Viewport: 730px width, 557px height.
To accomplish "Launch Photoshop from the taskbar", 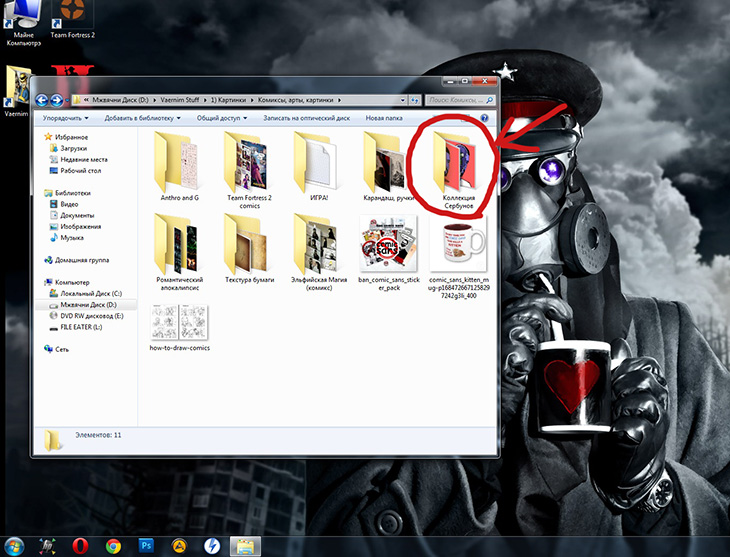I will 146,545.
